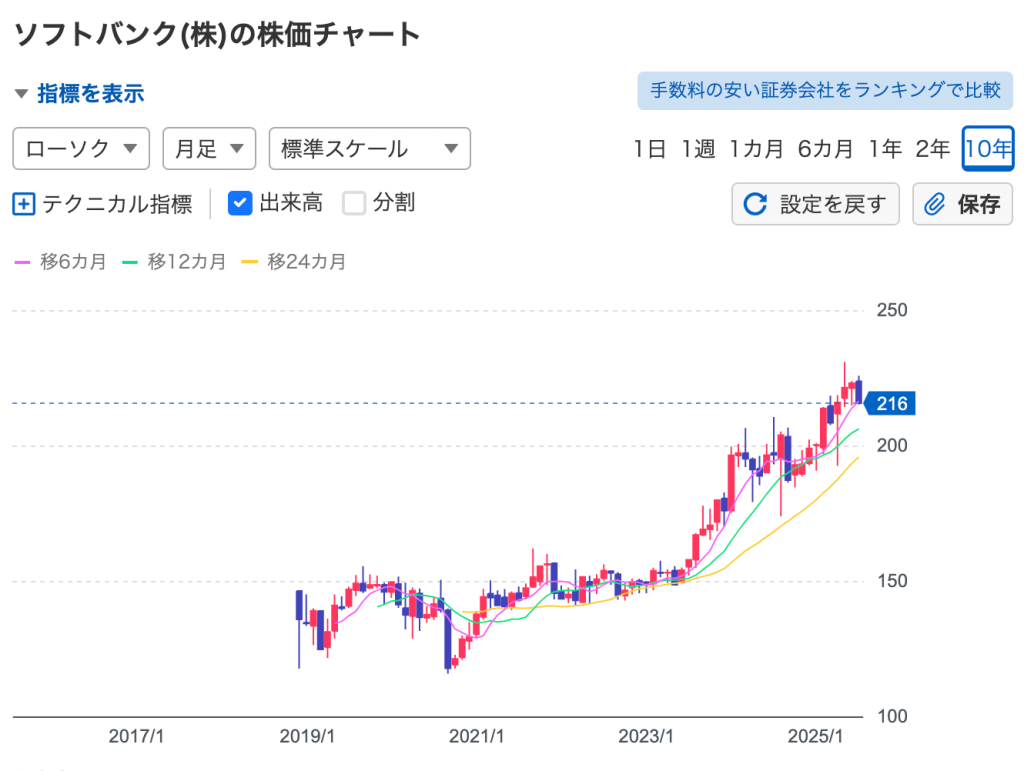Select the 1カ月 time range
The width and height of the screenshot is (1024, 771).
pyautogui.click(x=756, y=149)
